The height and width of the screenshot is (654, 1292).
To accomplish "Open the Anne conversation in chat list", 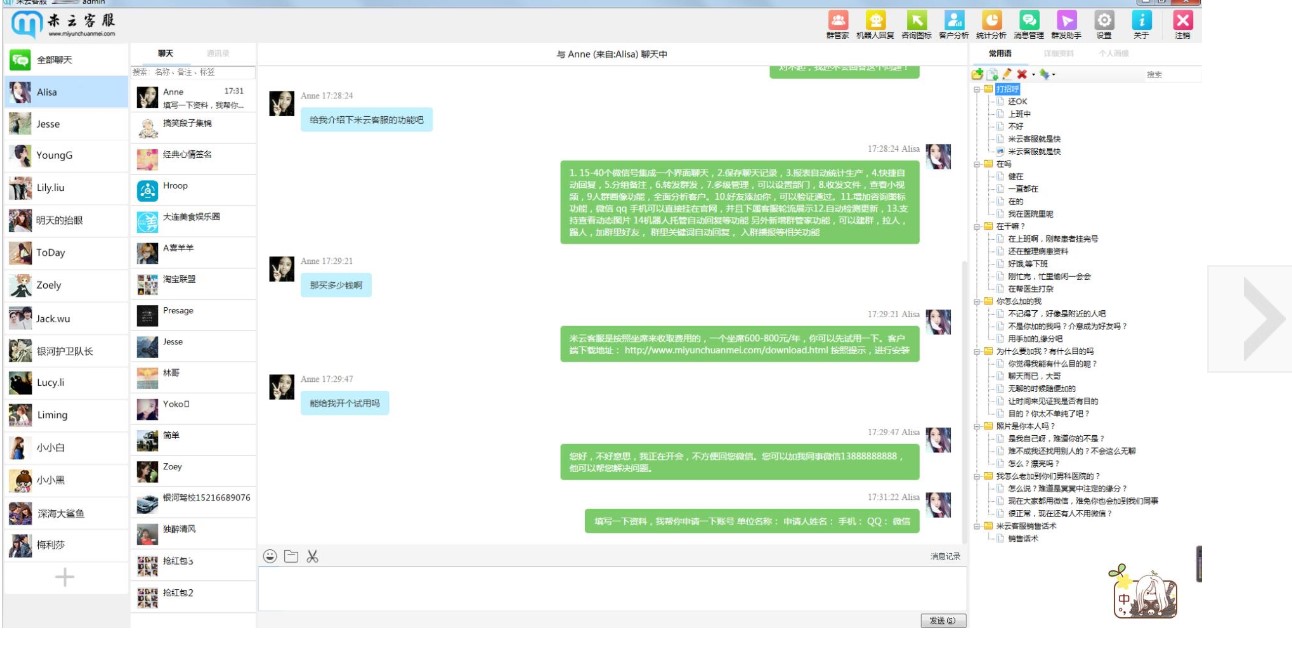I will 193,97.
